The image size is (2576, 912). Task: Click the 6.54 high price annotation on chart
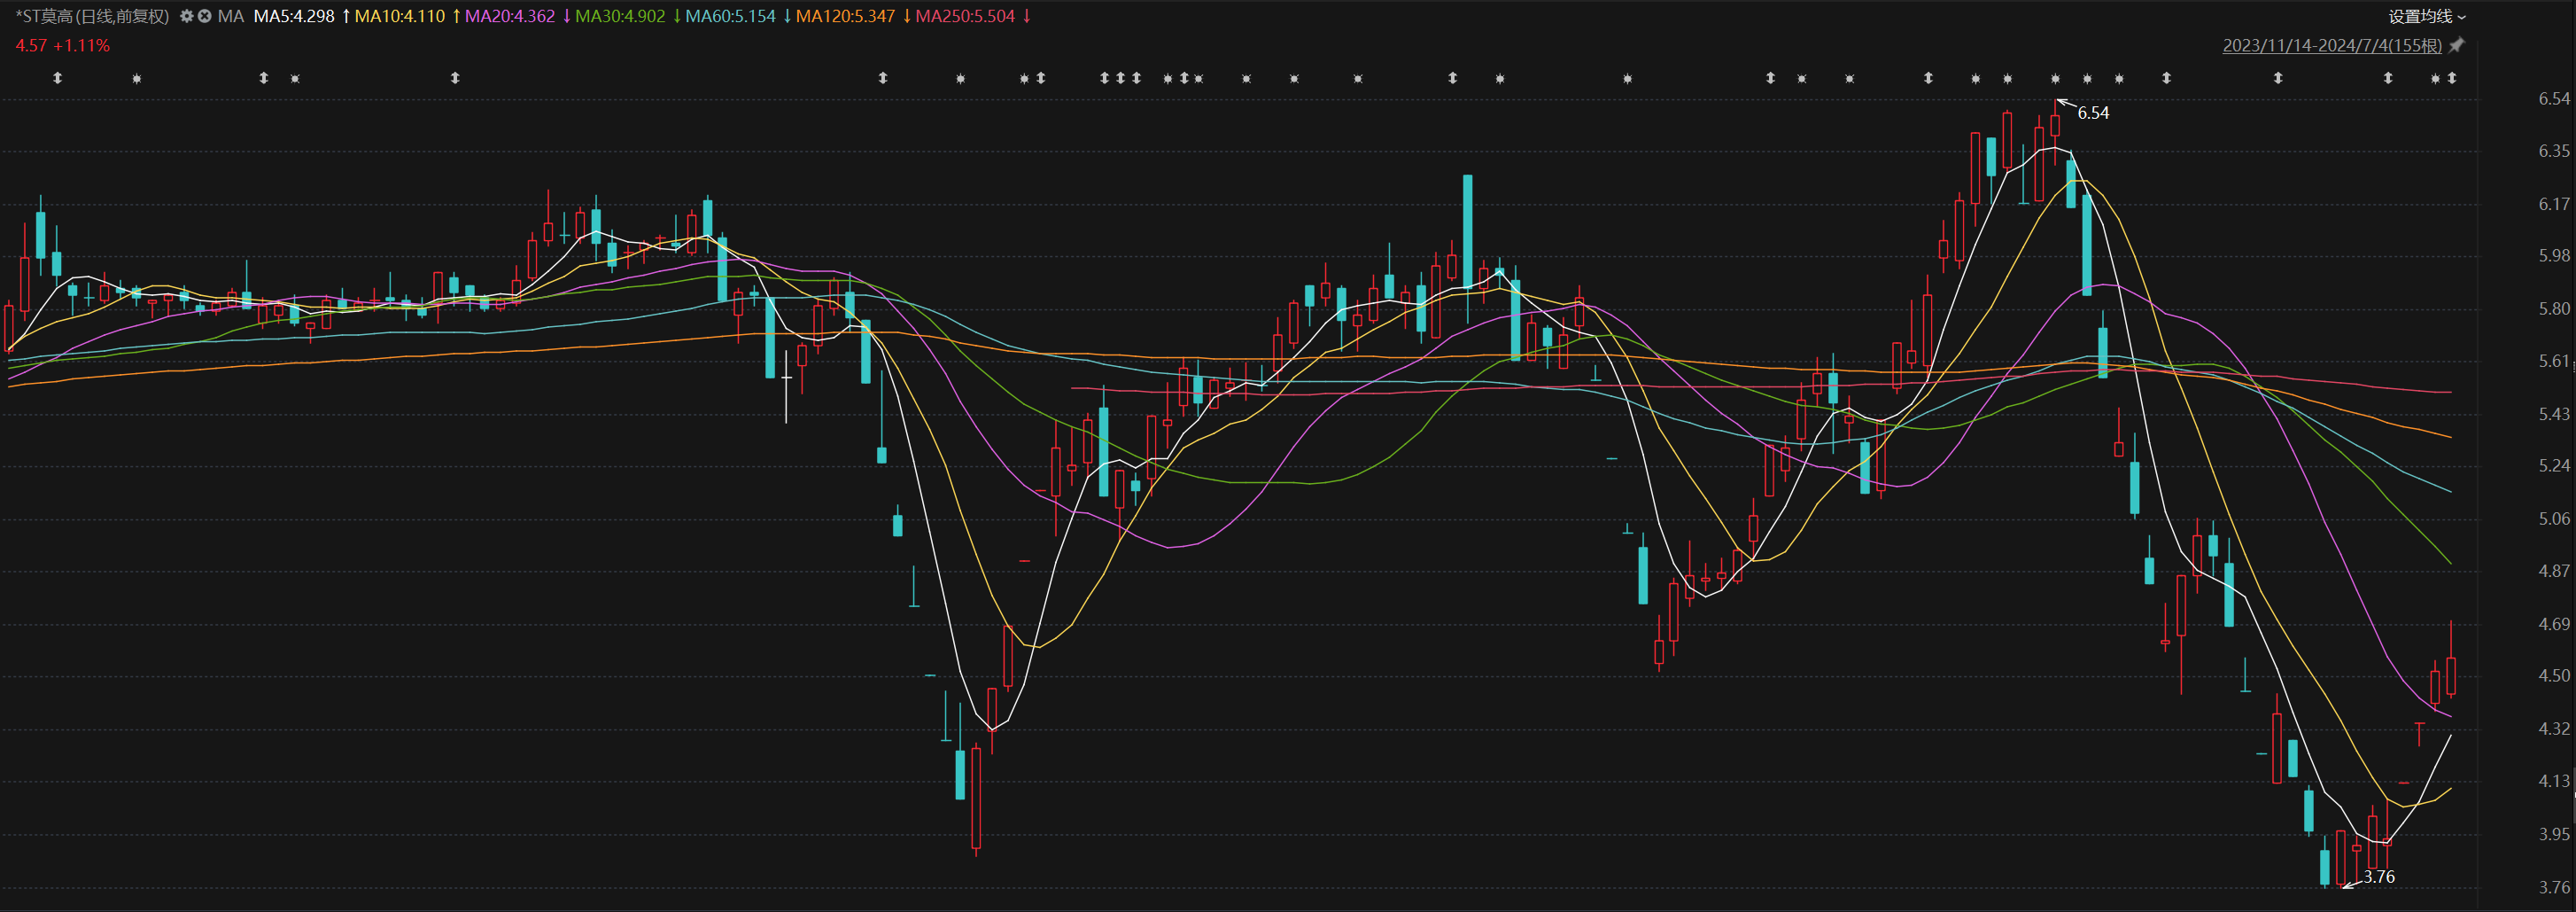click(x=2093, y=113)
